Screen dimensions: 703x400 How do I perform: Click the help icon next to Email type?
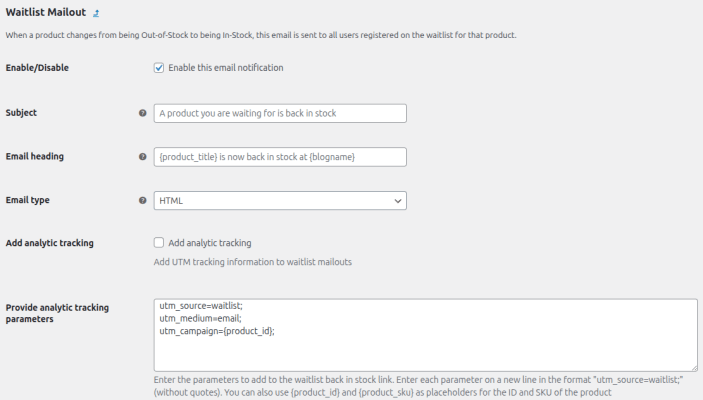(x=142, y=200)
